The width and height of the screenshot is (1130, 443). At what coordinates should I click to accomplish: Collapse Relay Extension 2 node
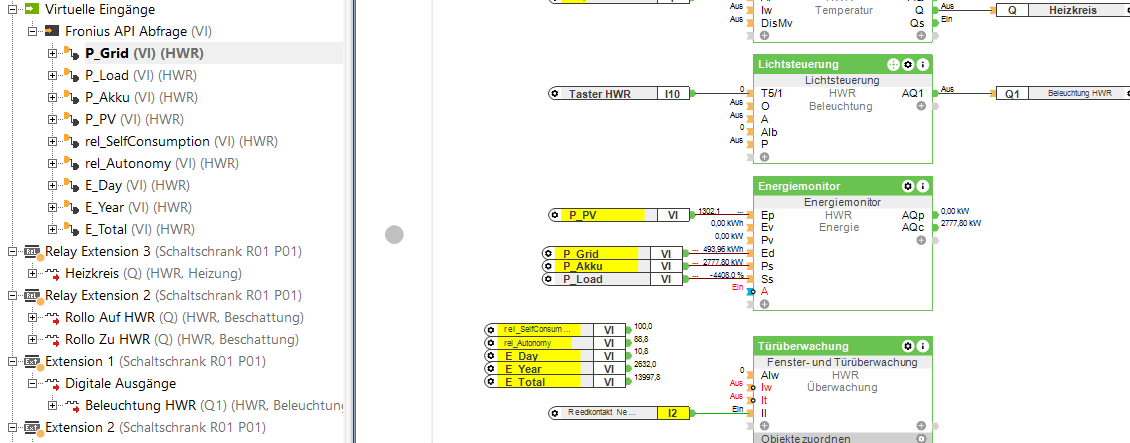12,295
